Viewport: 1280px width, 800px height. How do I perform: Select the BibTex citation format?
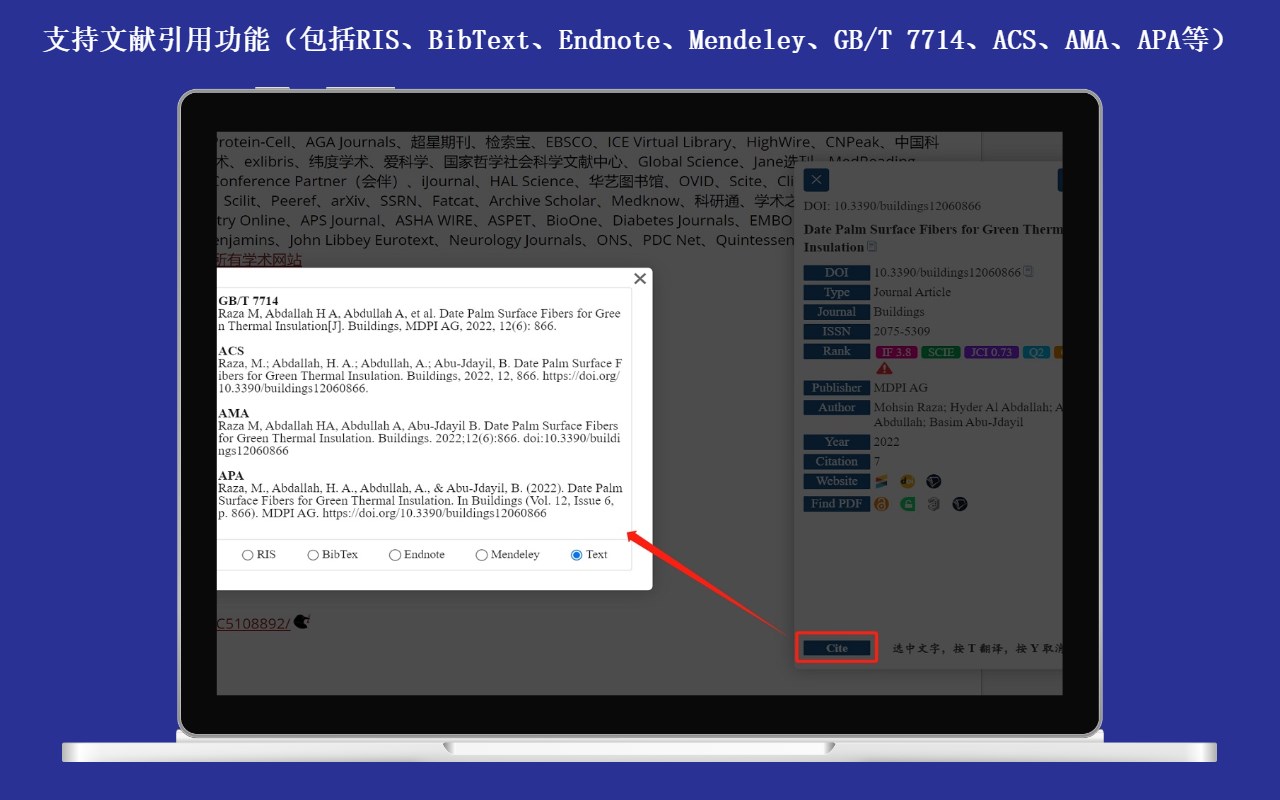pyautogui.click(x=313, y=555)
